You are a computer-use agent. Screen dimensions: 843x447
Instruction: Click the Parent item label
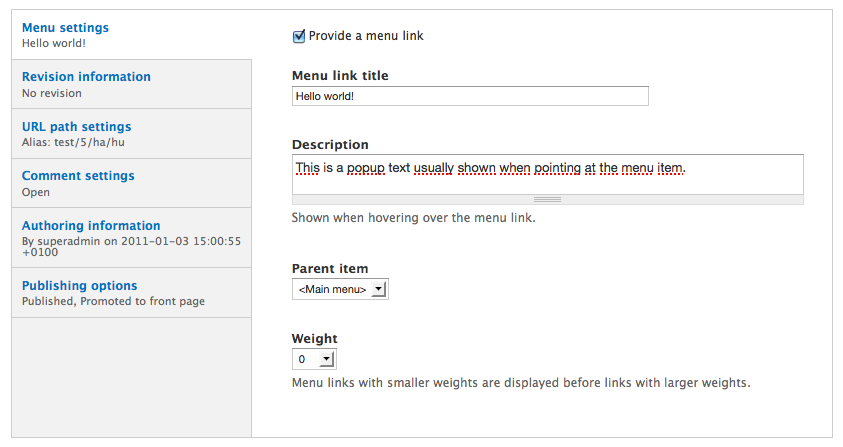coord(330,269)
